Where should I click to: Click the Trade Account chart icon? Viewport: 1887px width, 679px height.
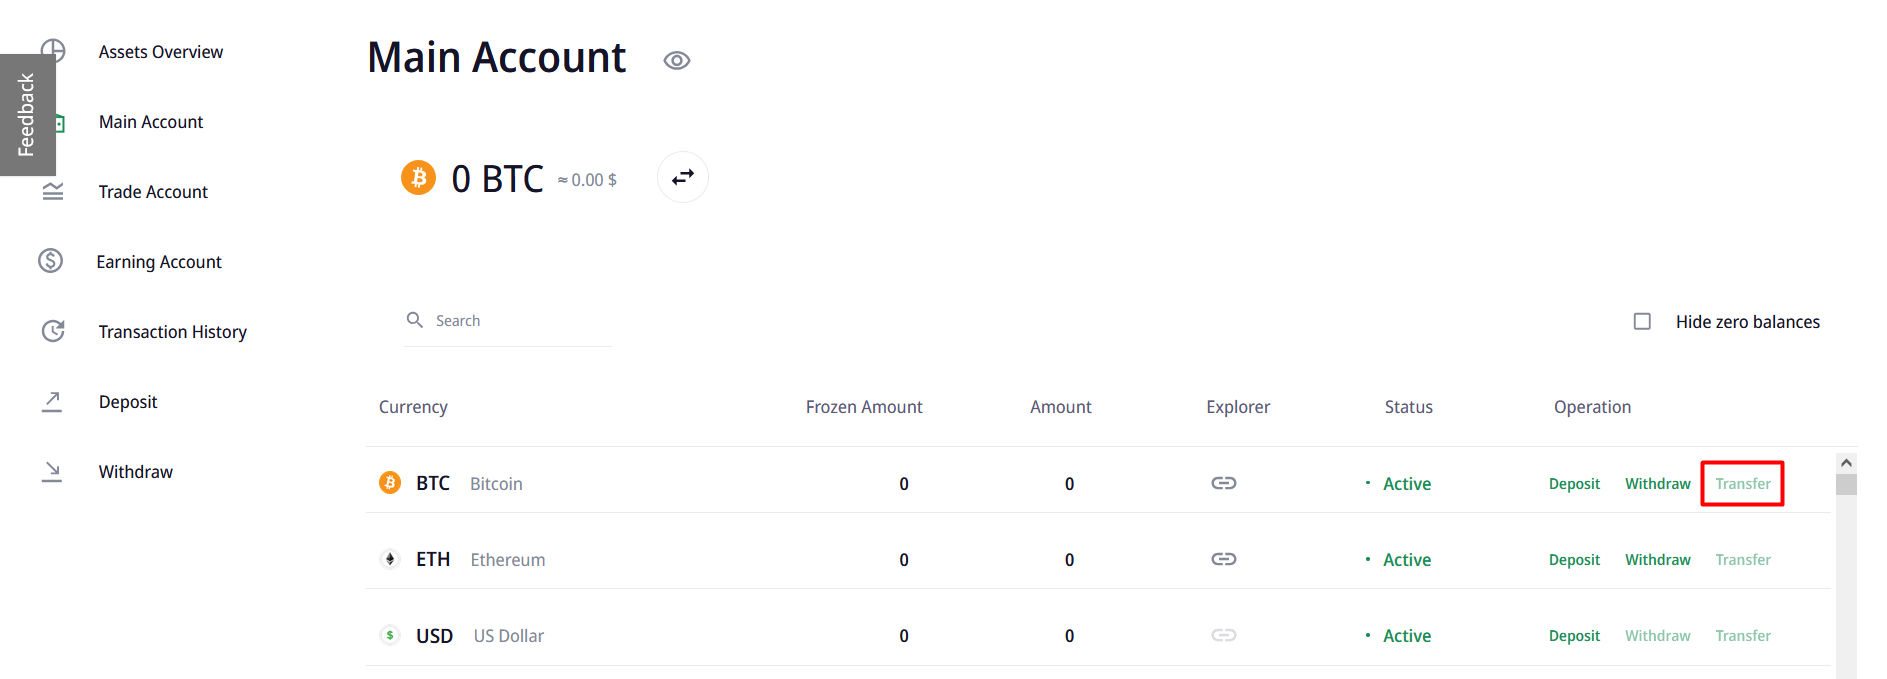point(53,191)
